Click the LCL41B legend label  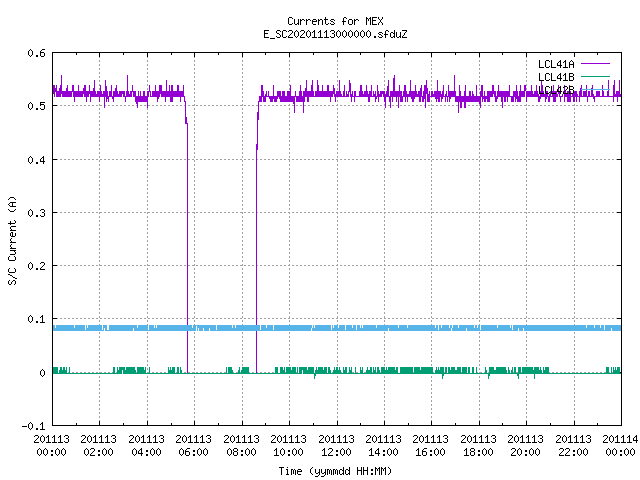pos(556,77)
